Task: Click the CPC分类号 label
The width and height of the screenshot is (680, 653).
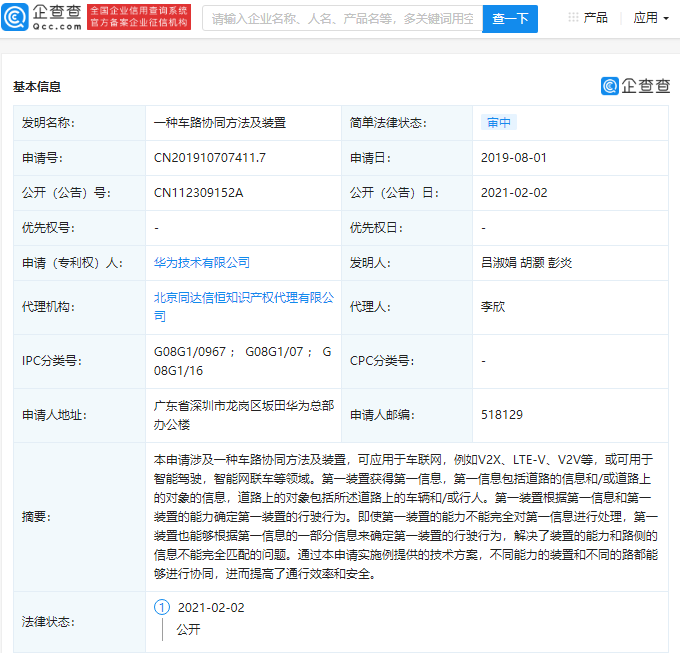Action: pos(382,361)
